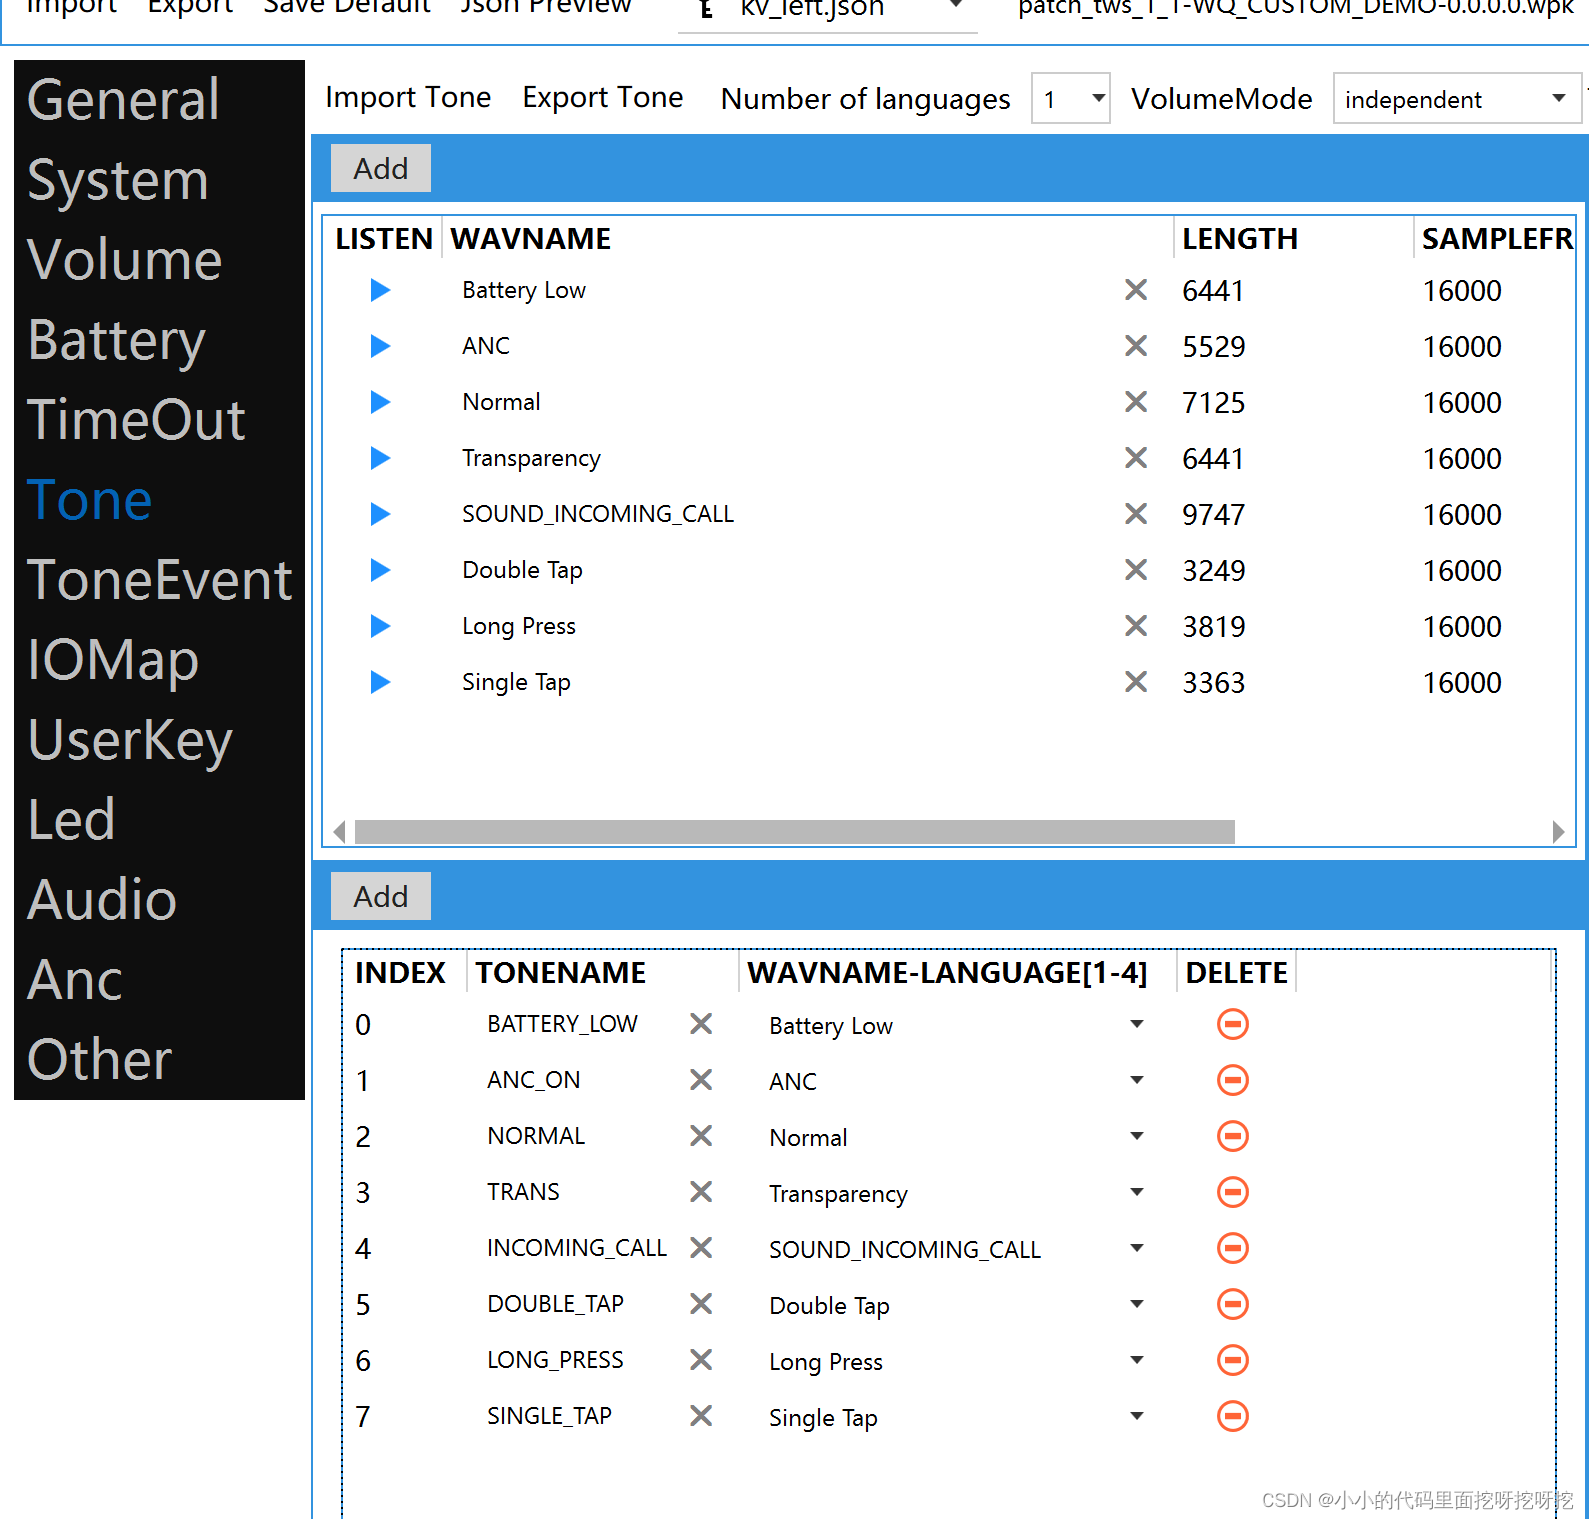Image resolution: width=1589 pixels, height=1519 pixels.
Task: Switch to the General section
Action: [123, 100]
